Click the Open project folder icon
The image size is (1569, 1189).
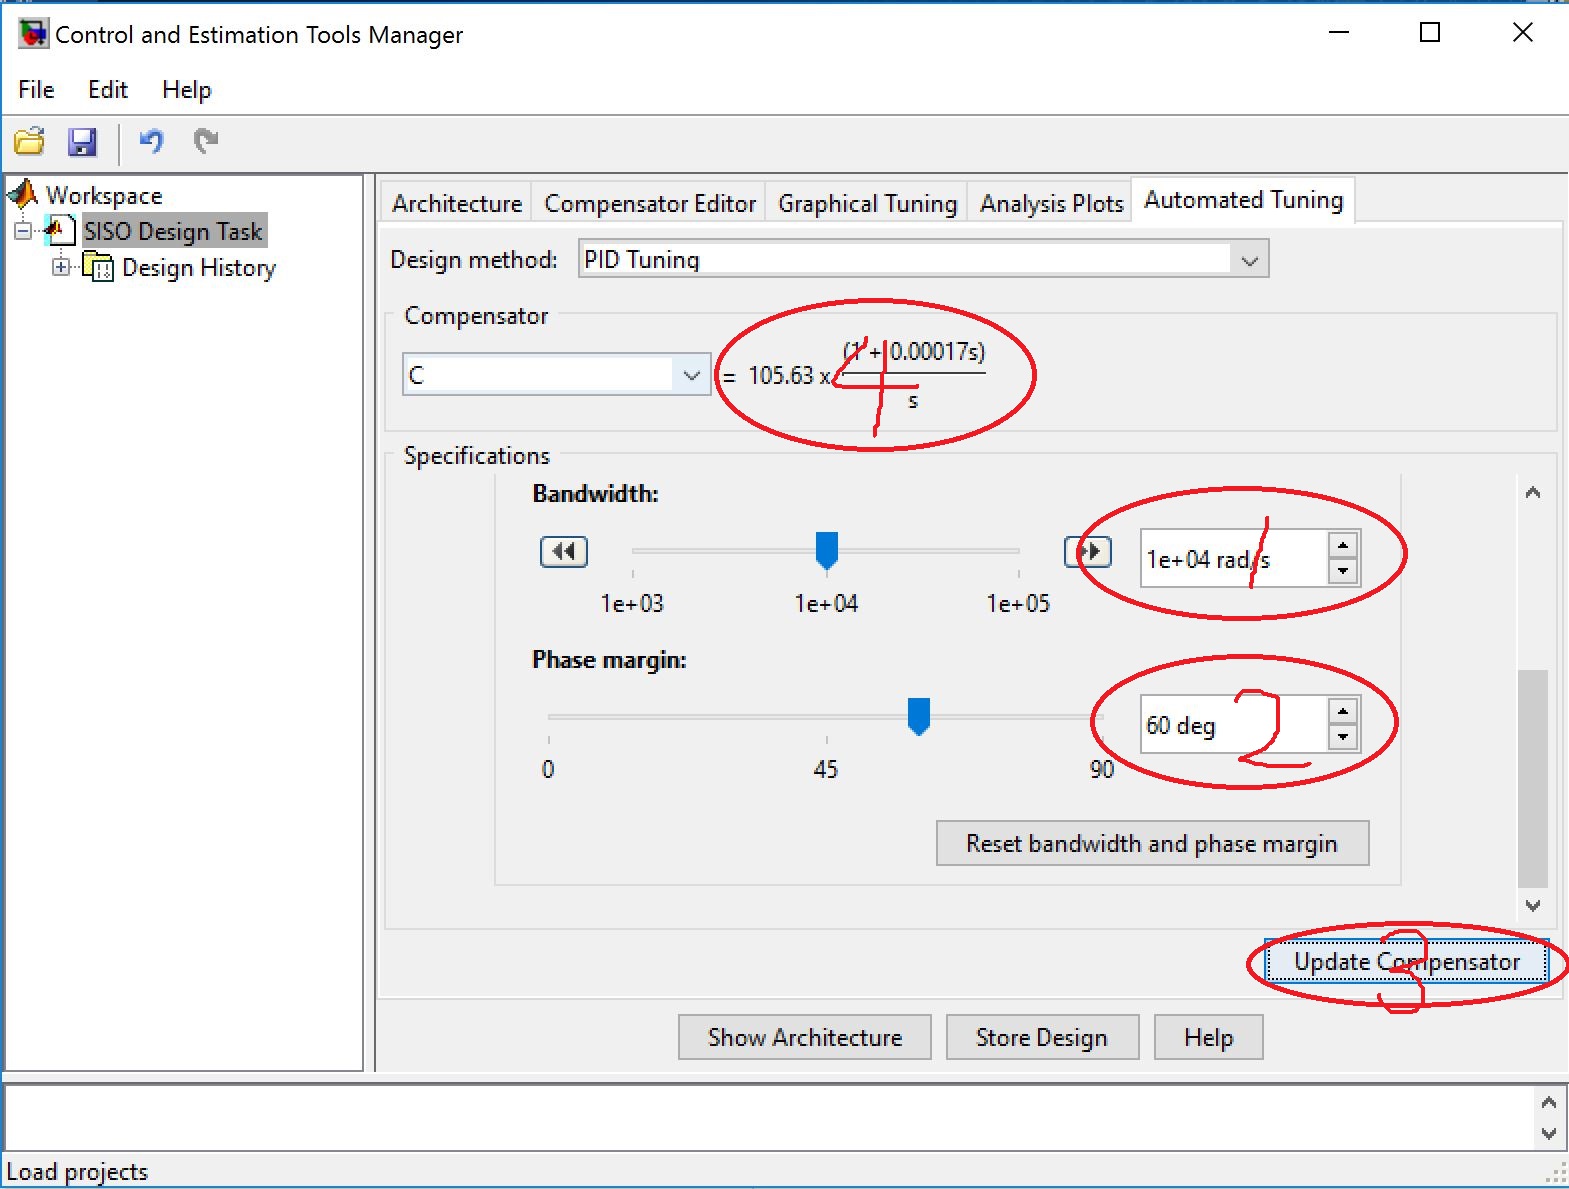coord(29,142)
